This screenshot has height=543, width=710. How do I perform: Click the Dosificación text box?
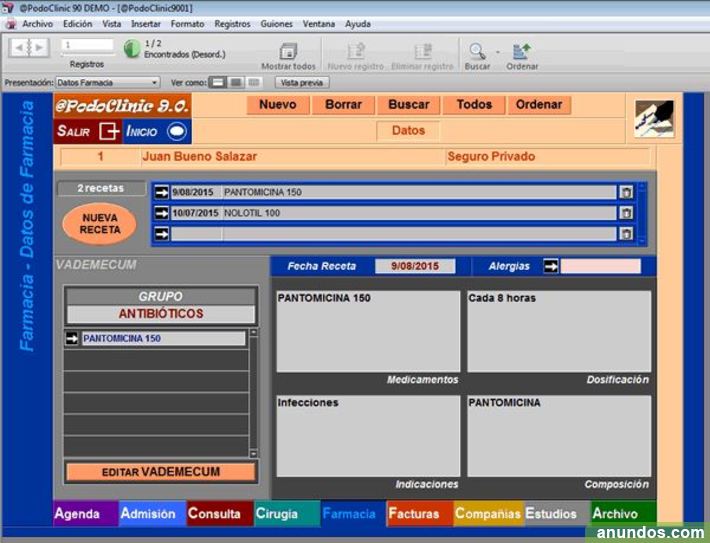(559, 331)
